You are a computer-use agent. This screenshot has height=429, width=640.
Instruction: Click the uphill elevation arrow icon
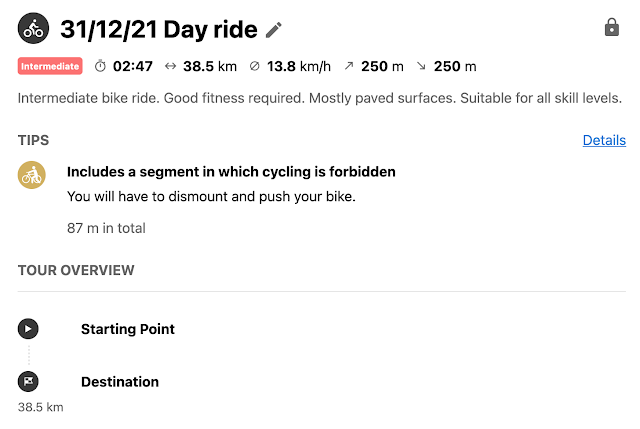(x=348, y=67)
